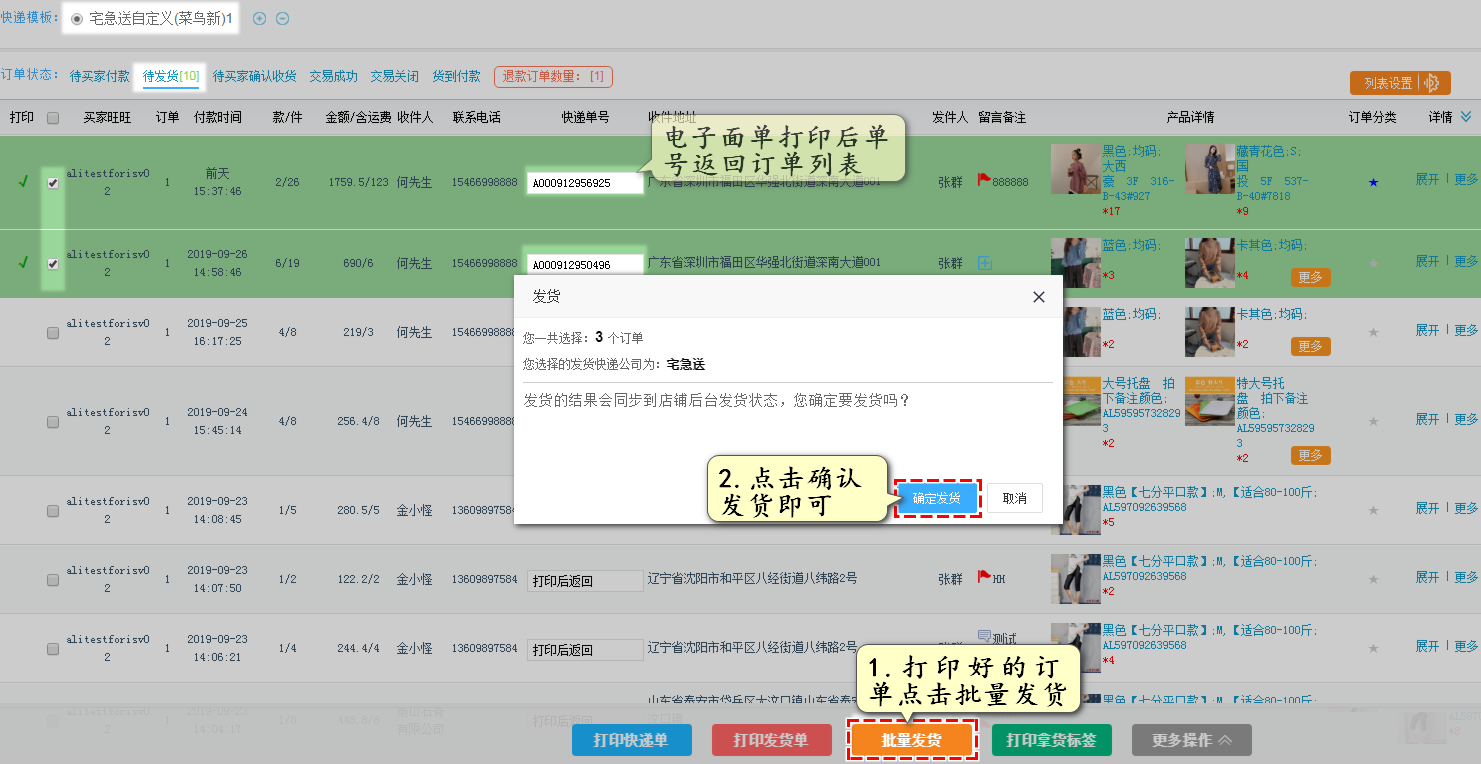Check the order paid 2019-09-25 16:17:25
This screenshot has height=764, width=1481.
[x=53, y=333]
